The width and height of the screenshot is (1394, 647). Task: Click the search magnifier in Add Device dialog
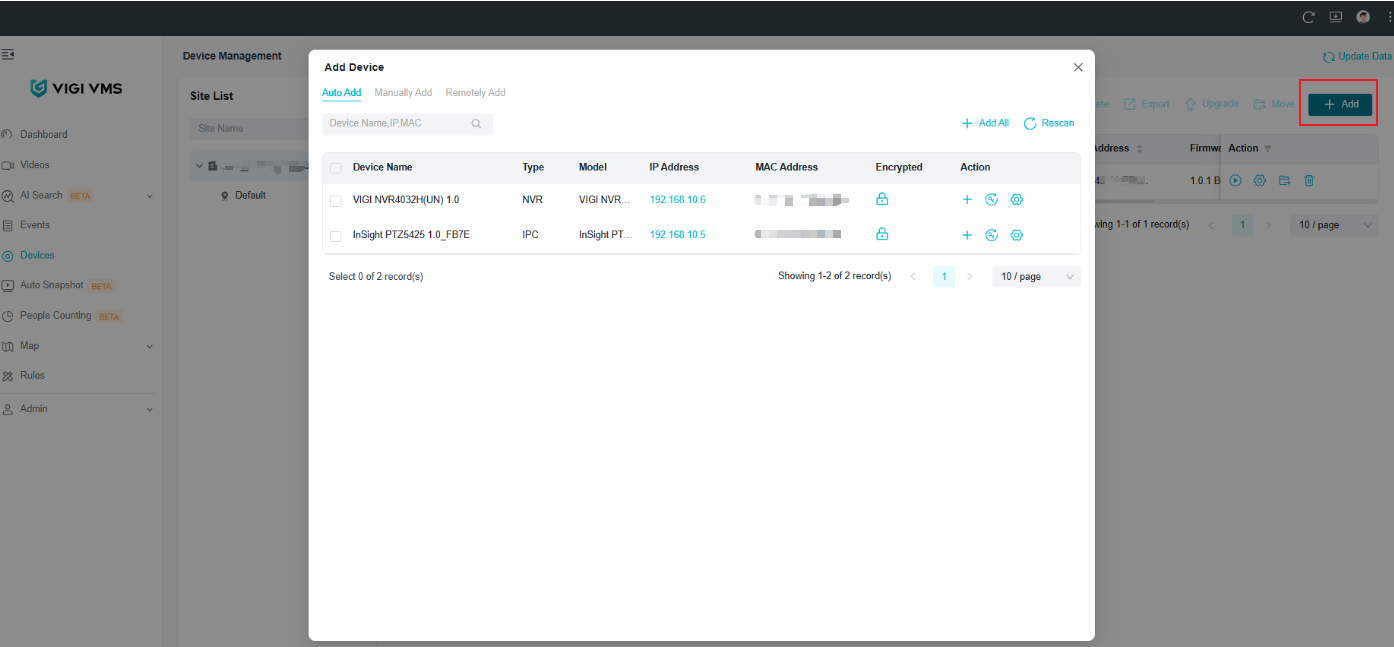point(477,124)
